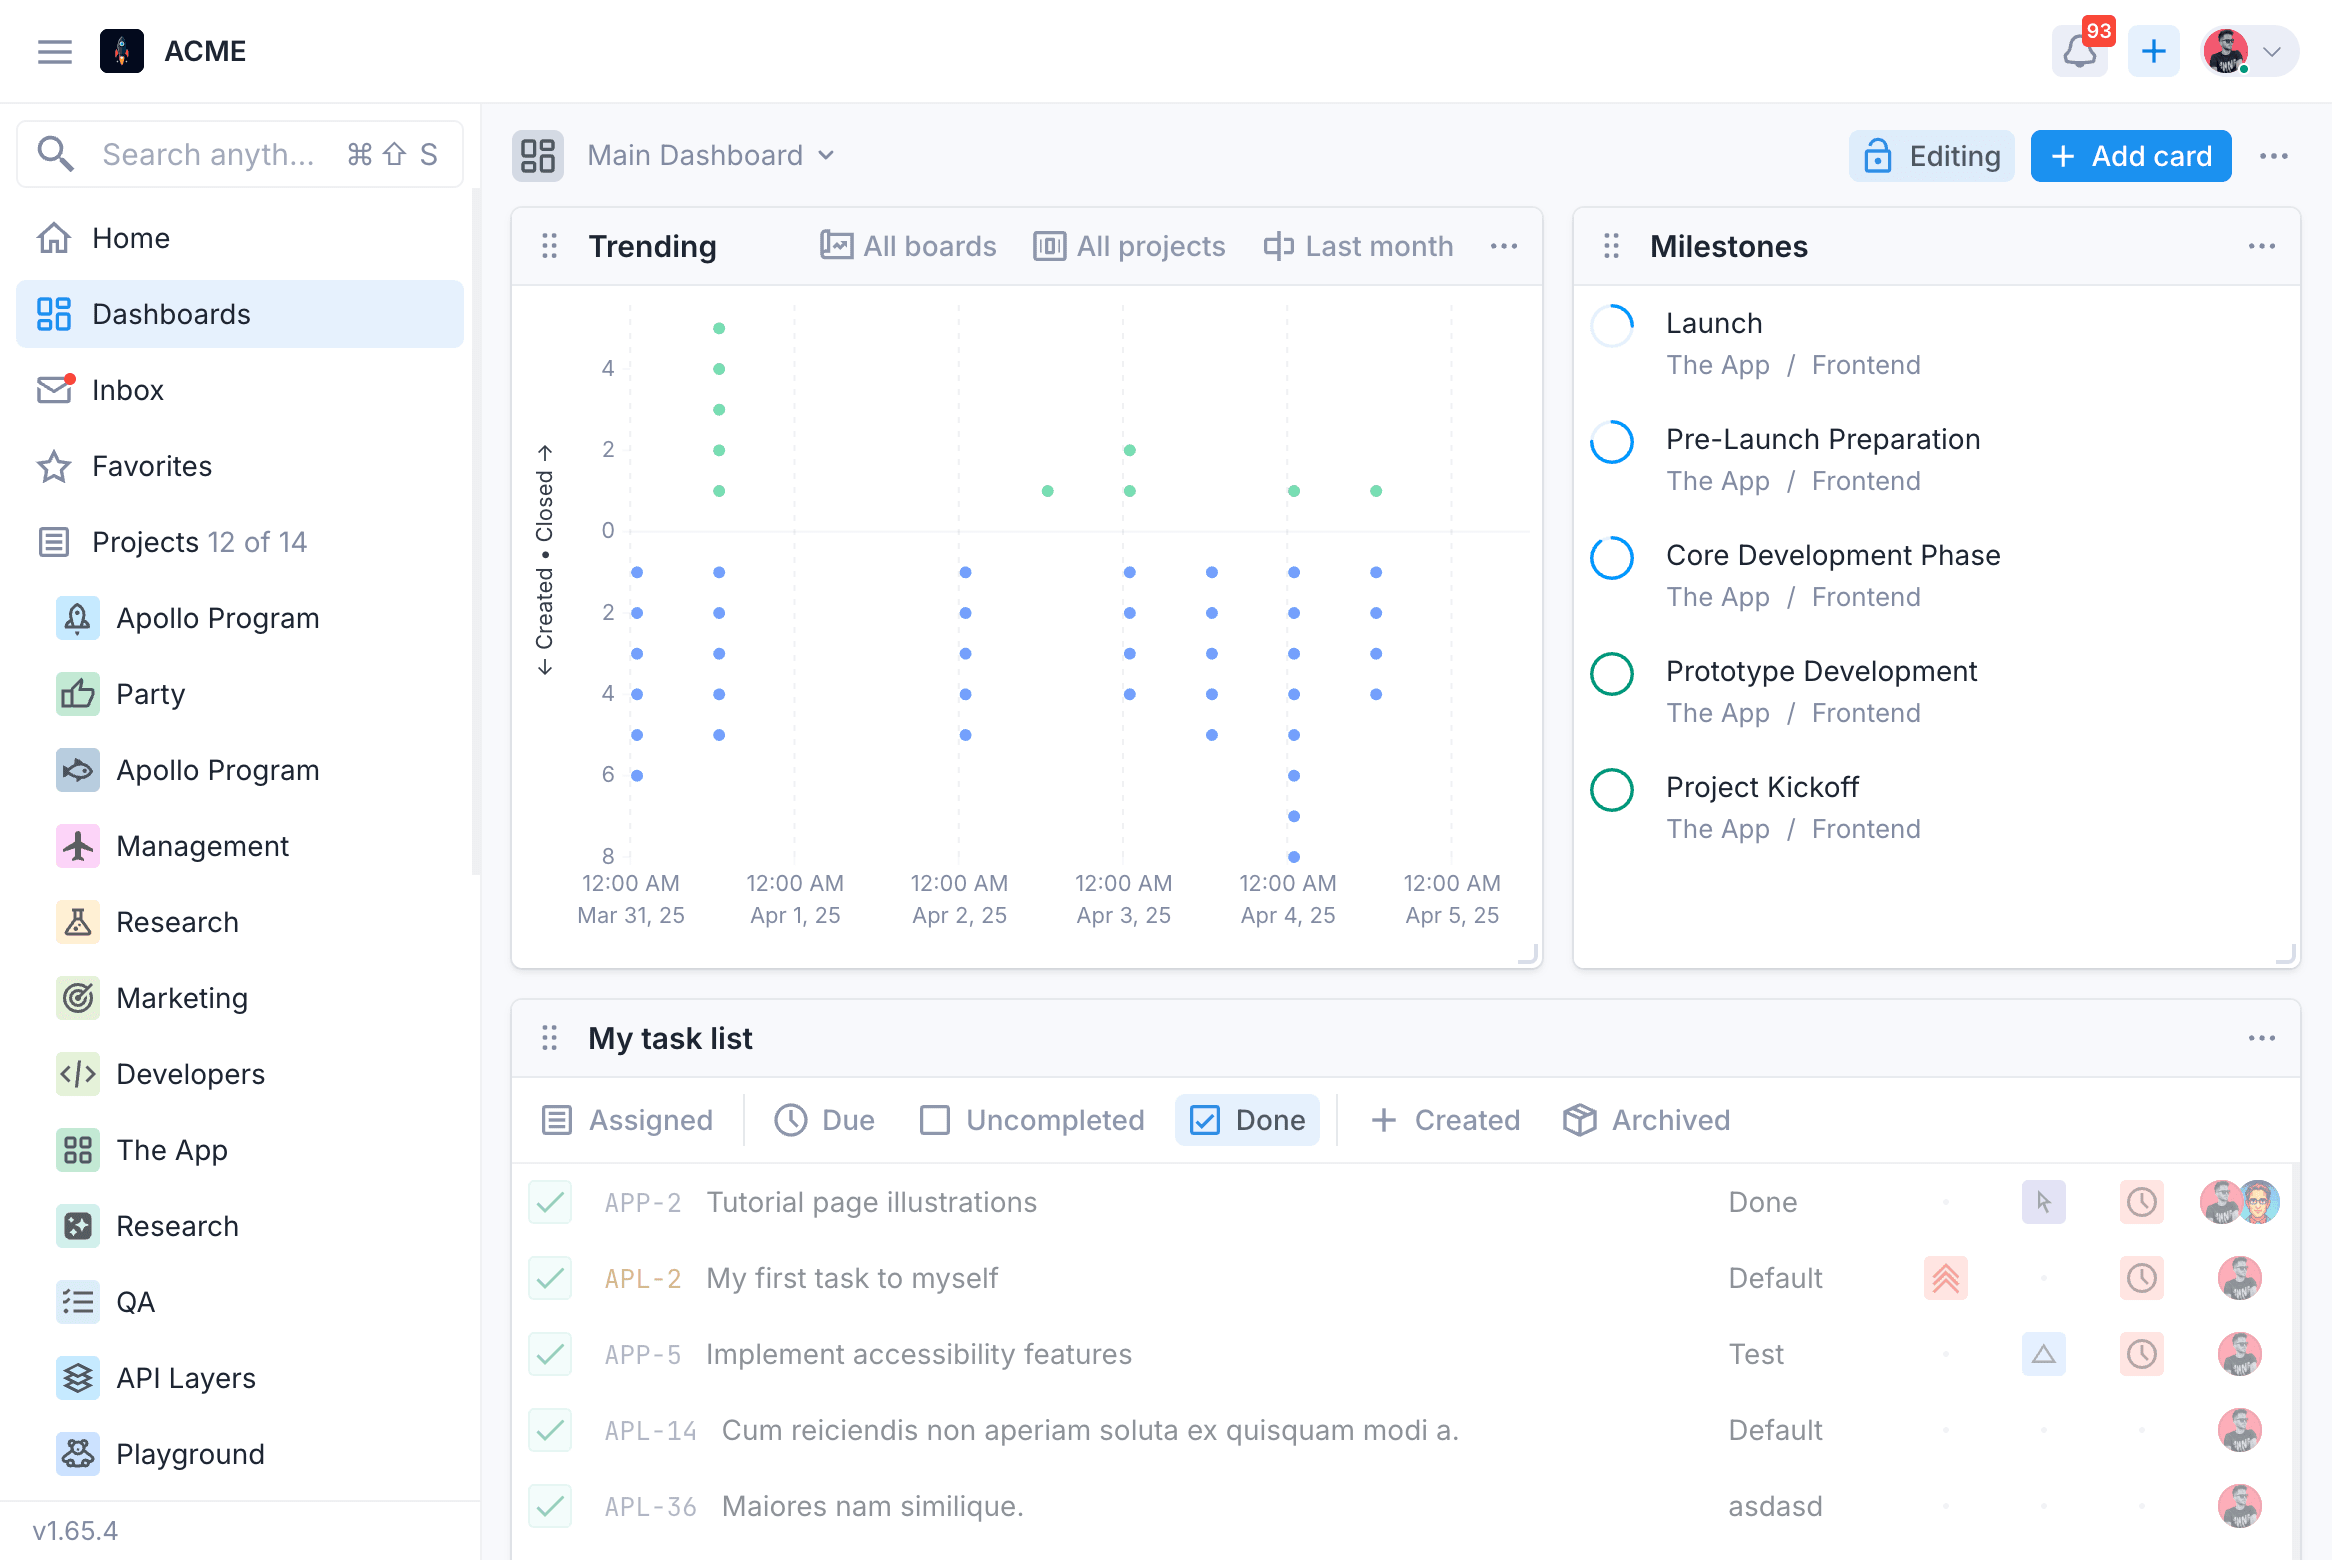Click the Launch milestone progress circle
This screenshot has width=2332, height=1560.
pyautogui.click(x=1612, y=325)
